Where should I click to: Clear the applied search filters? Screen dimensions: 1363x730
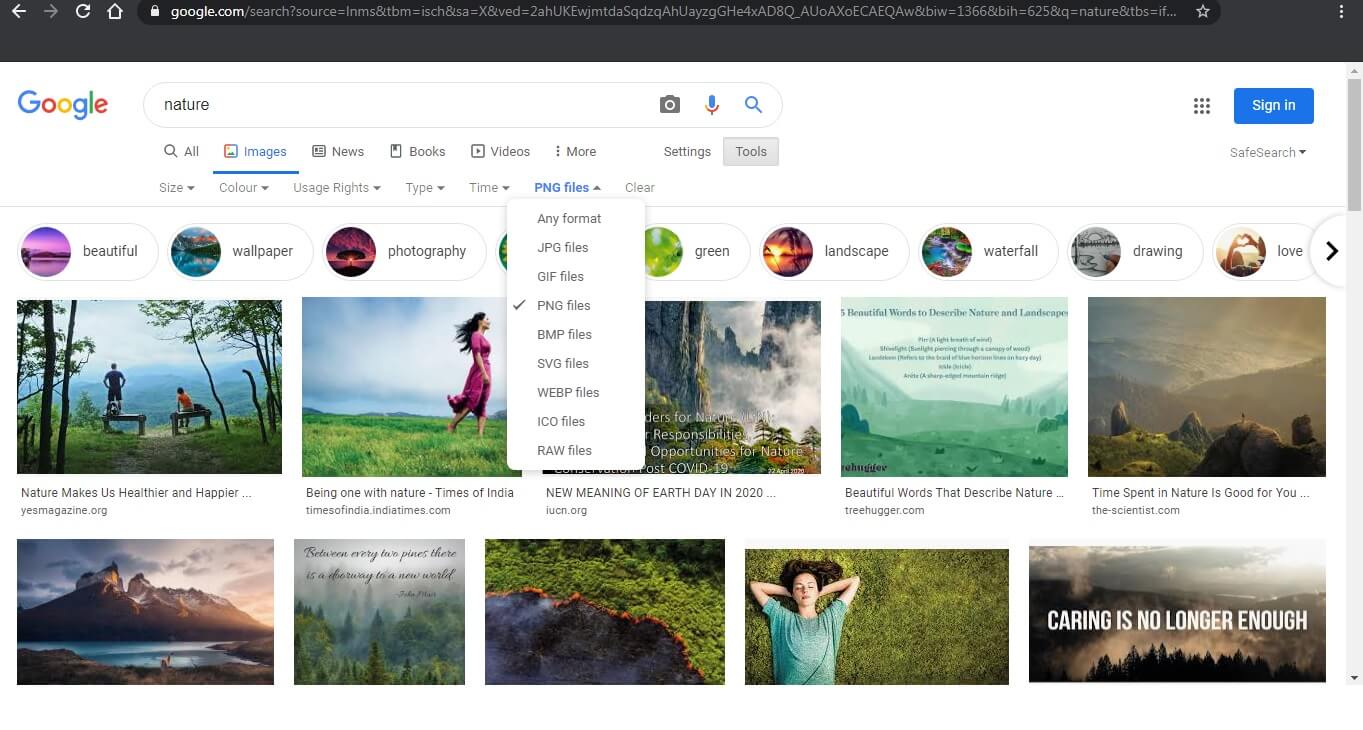click(x=639, y=187)
